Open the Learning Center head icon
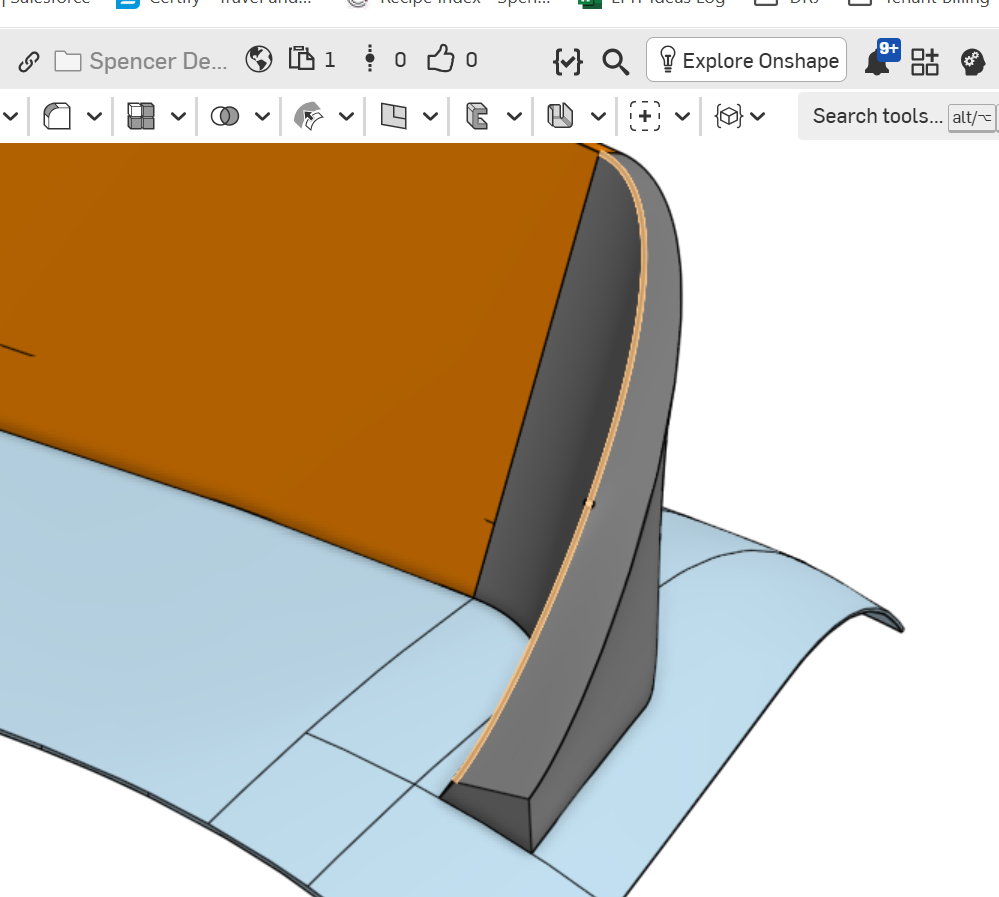 pos(972,62)
